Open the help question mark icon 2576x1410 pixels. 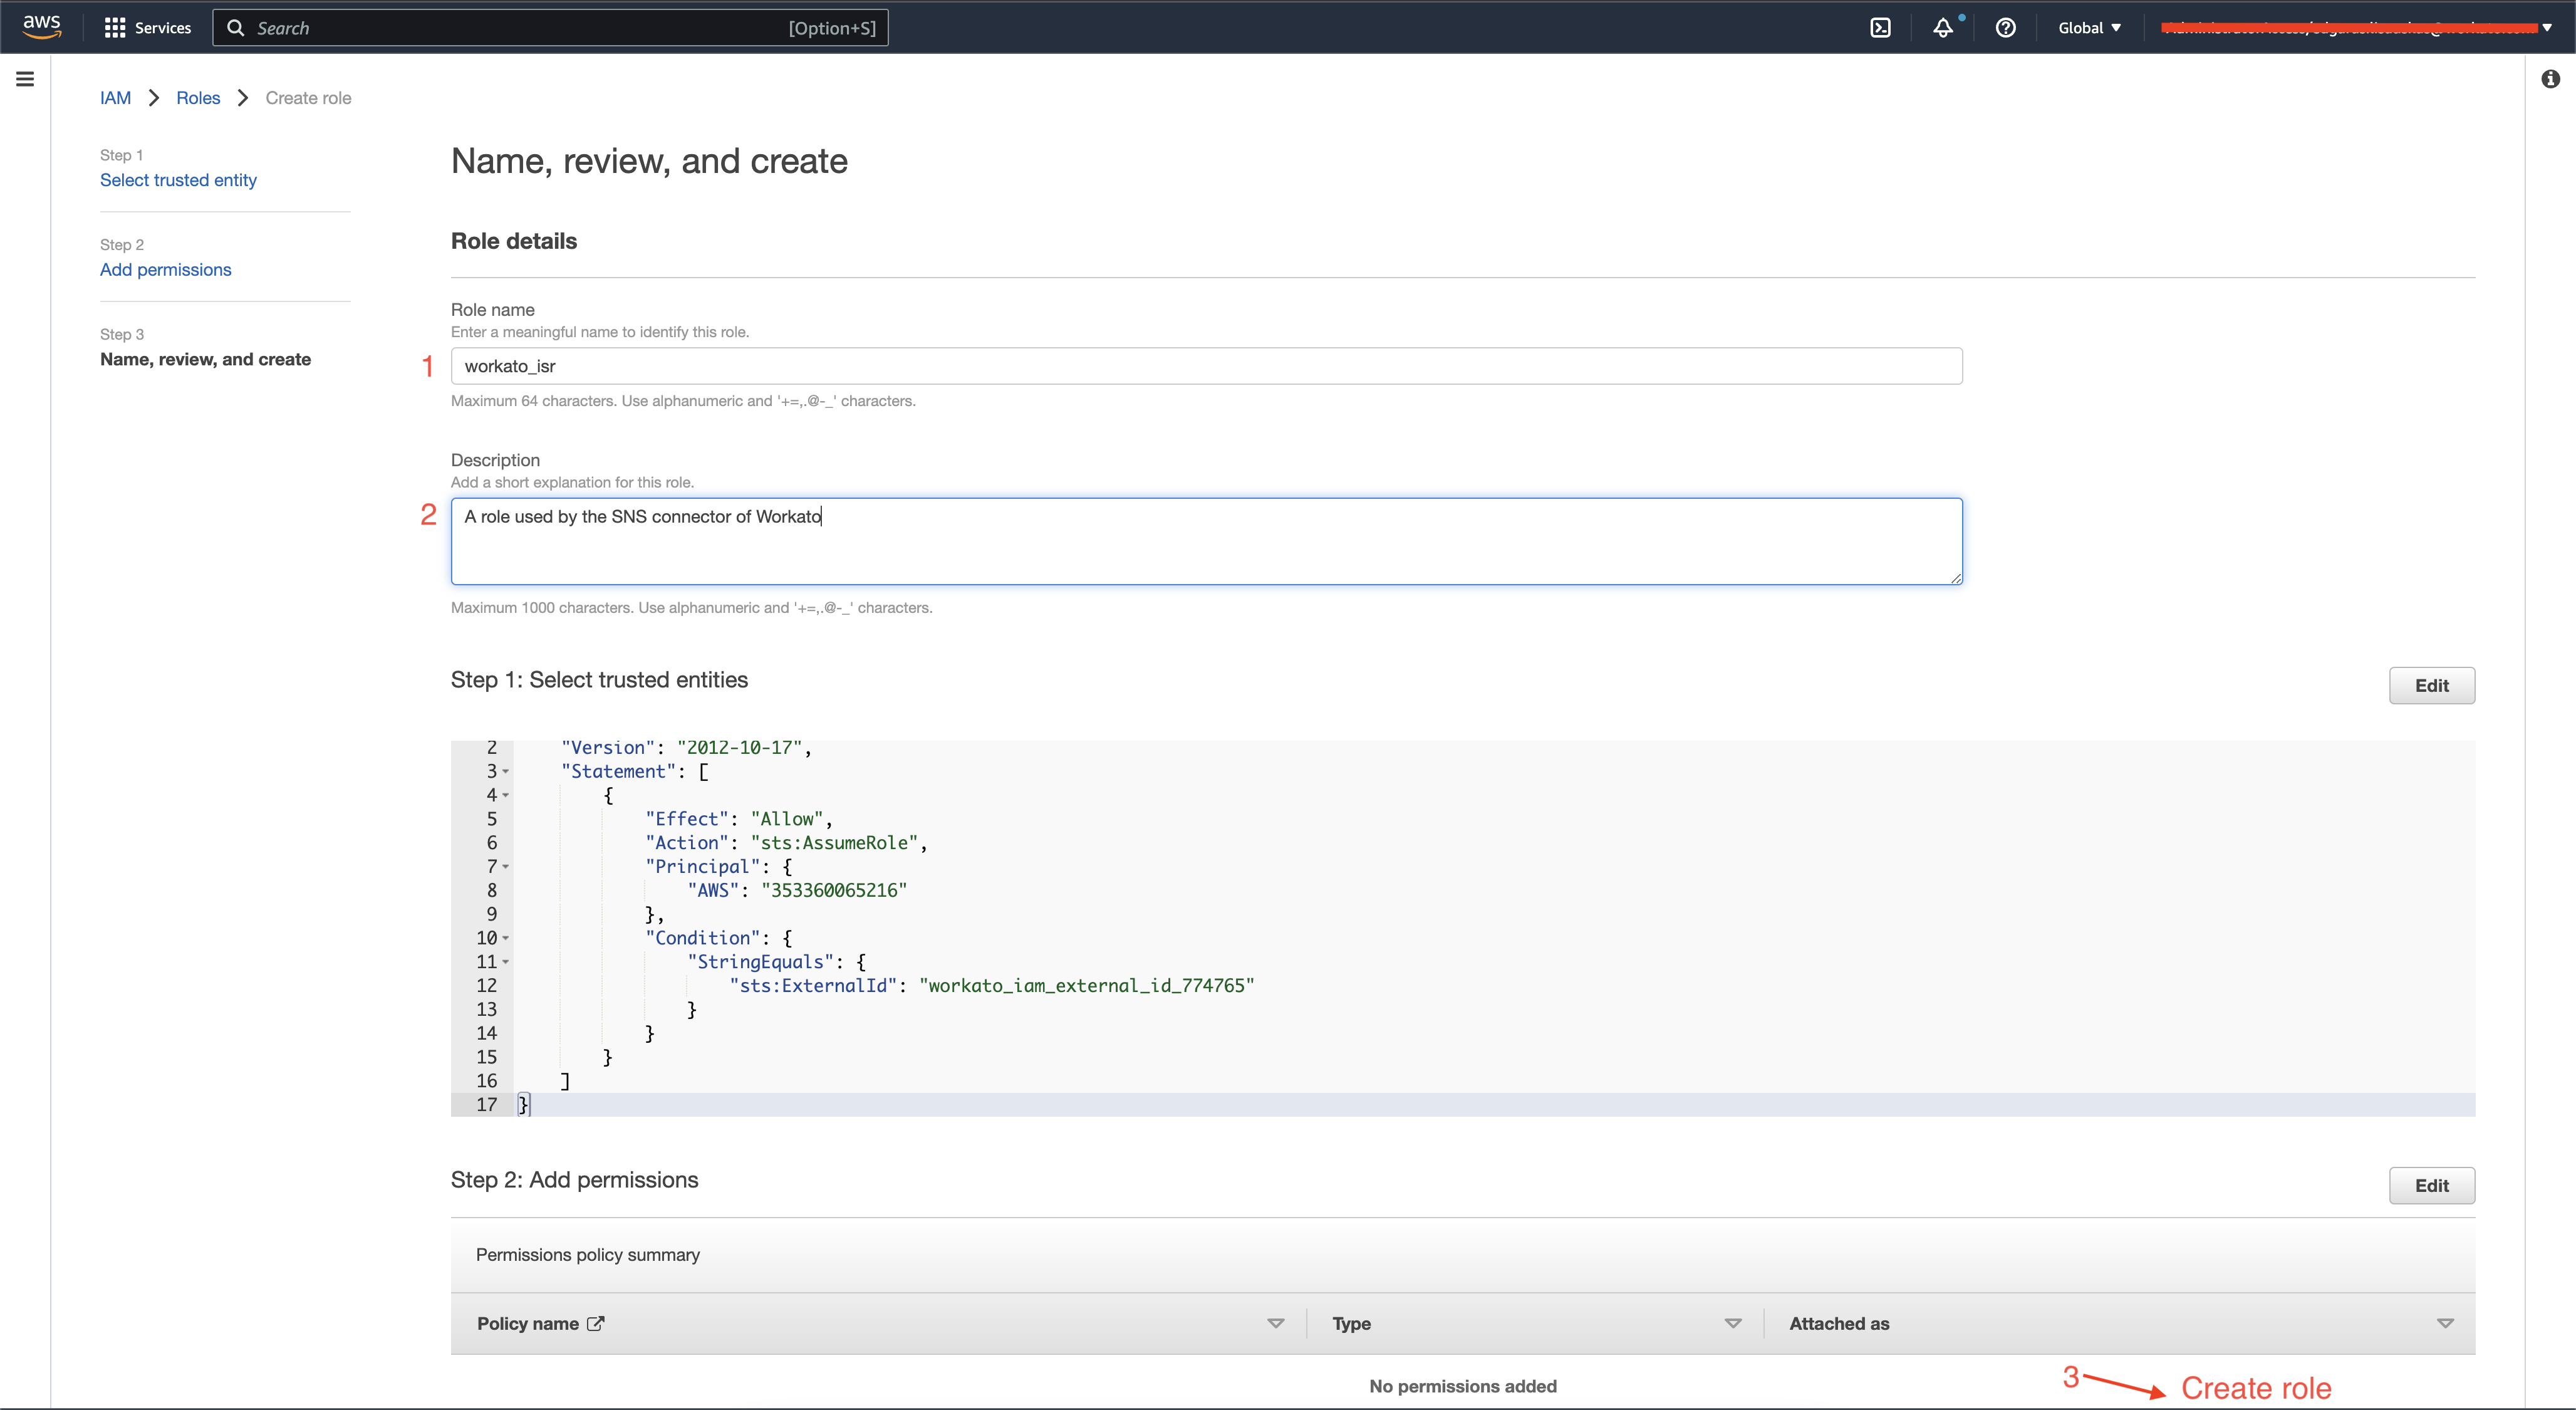[x=2005, y=28]
